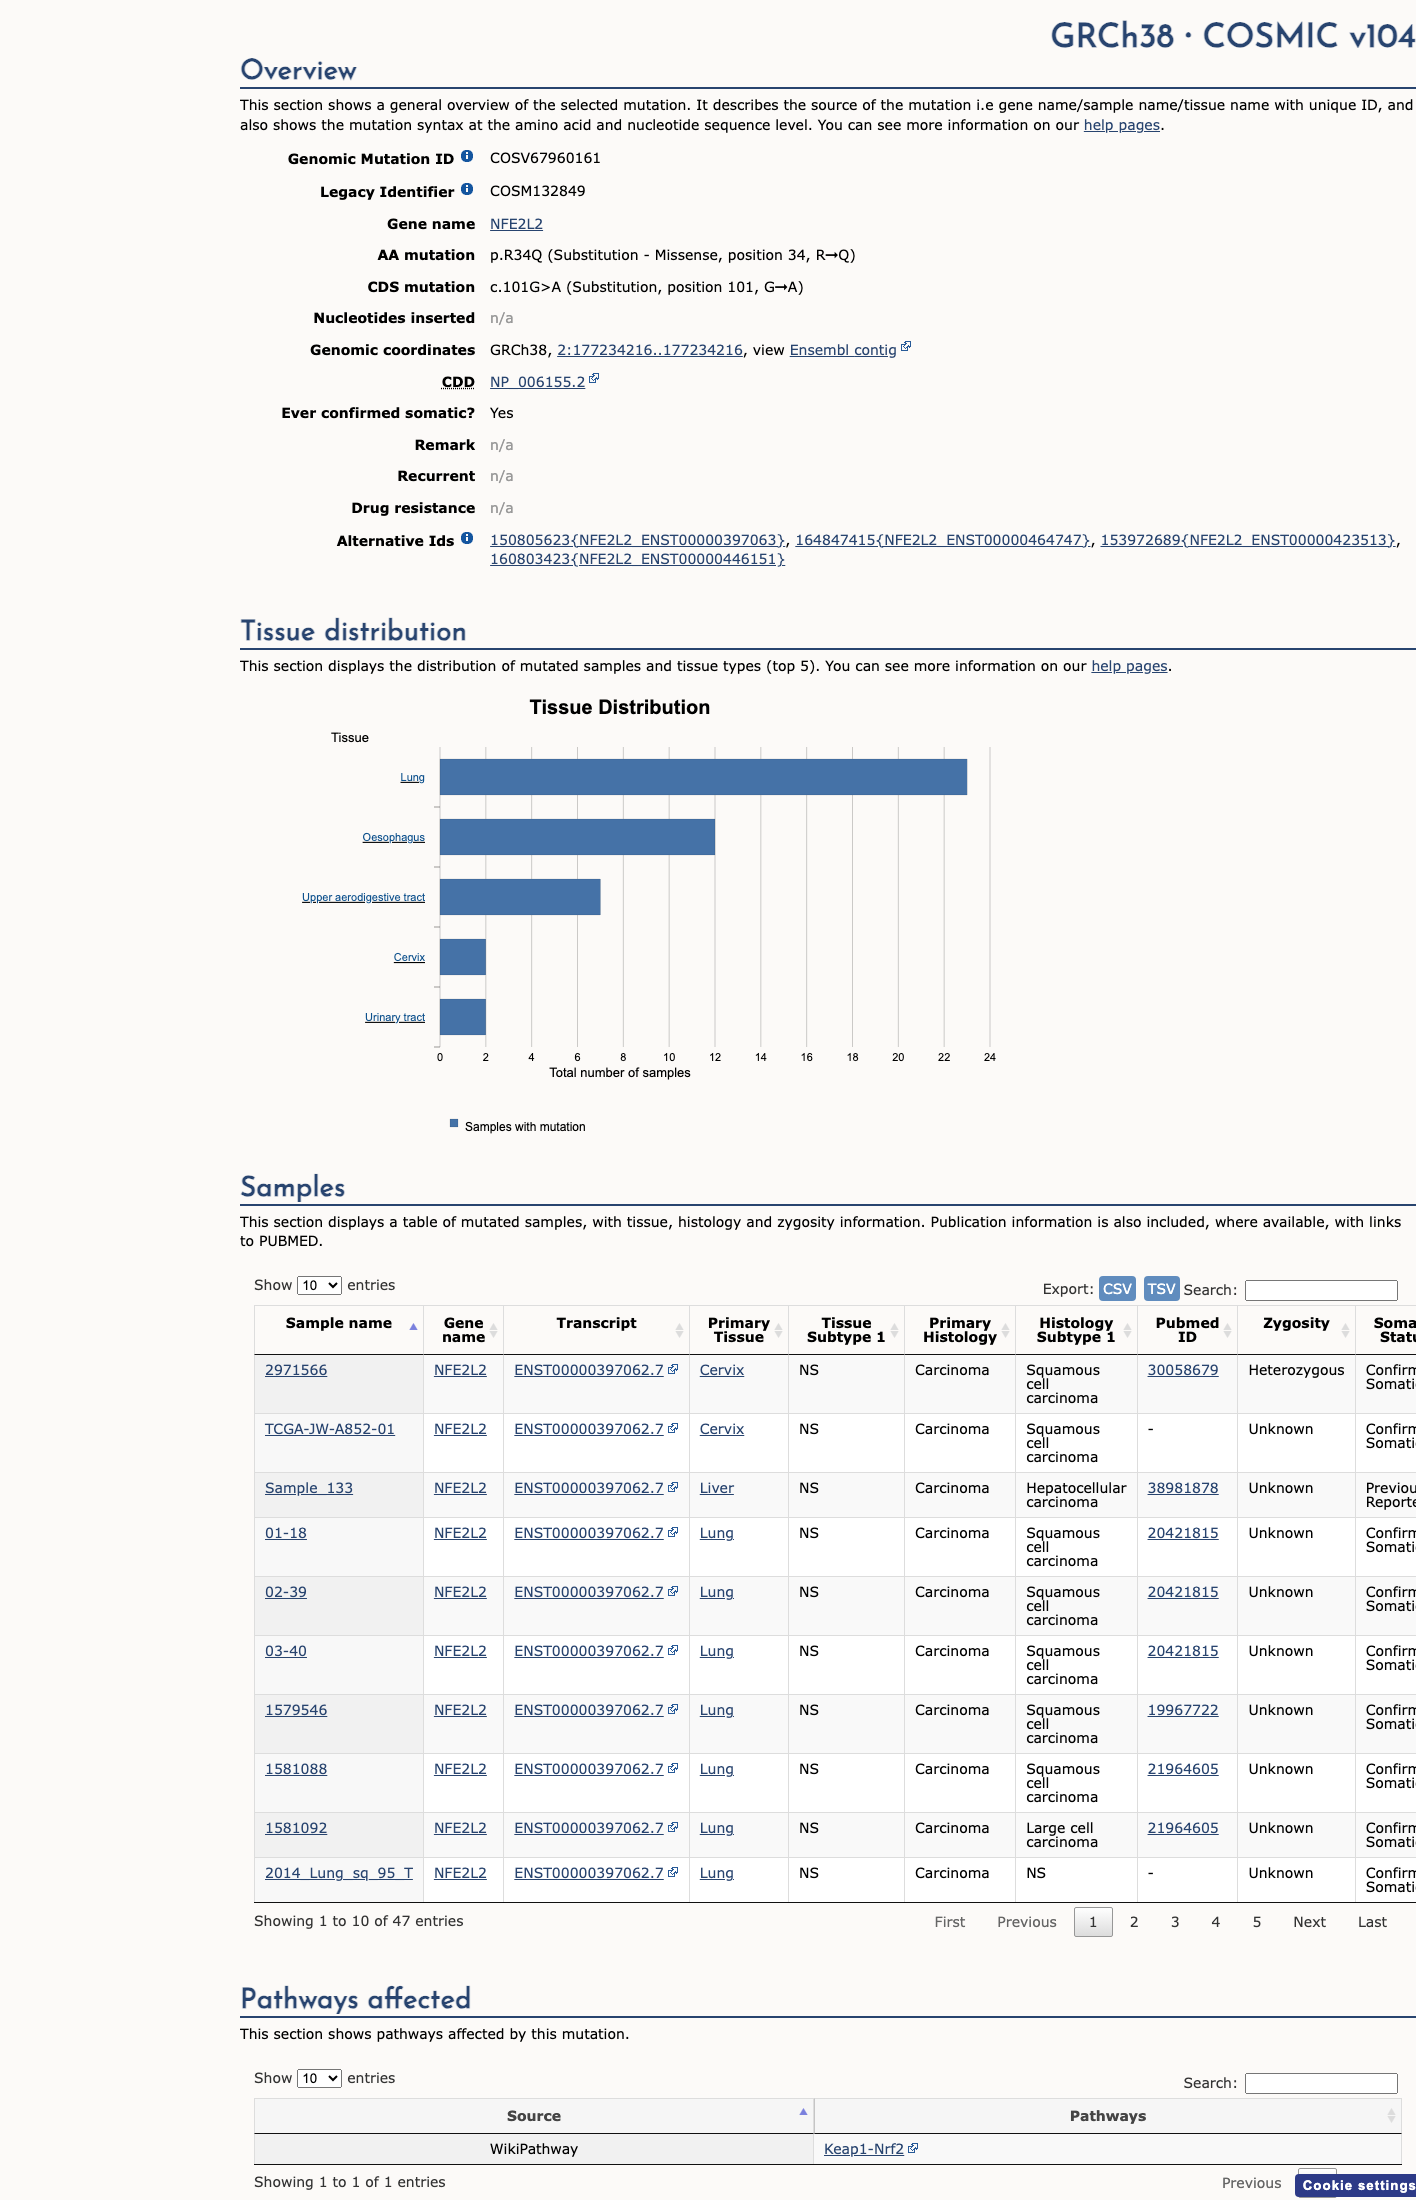Open the NFE2L2 gene name link in Overview
1416x2200 pixels.
516,224
